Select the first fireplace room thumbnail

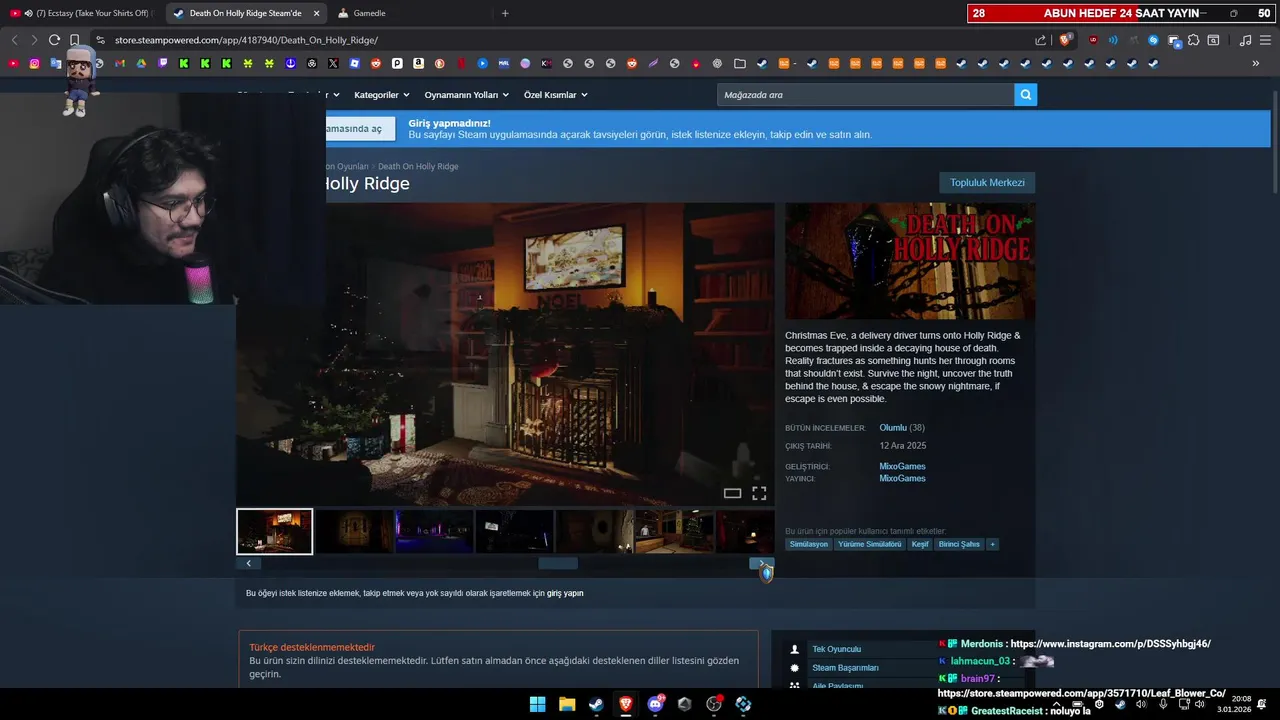pyautogui.click(x=275, y=531)
